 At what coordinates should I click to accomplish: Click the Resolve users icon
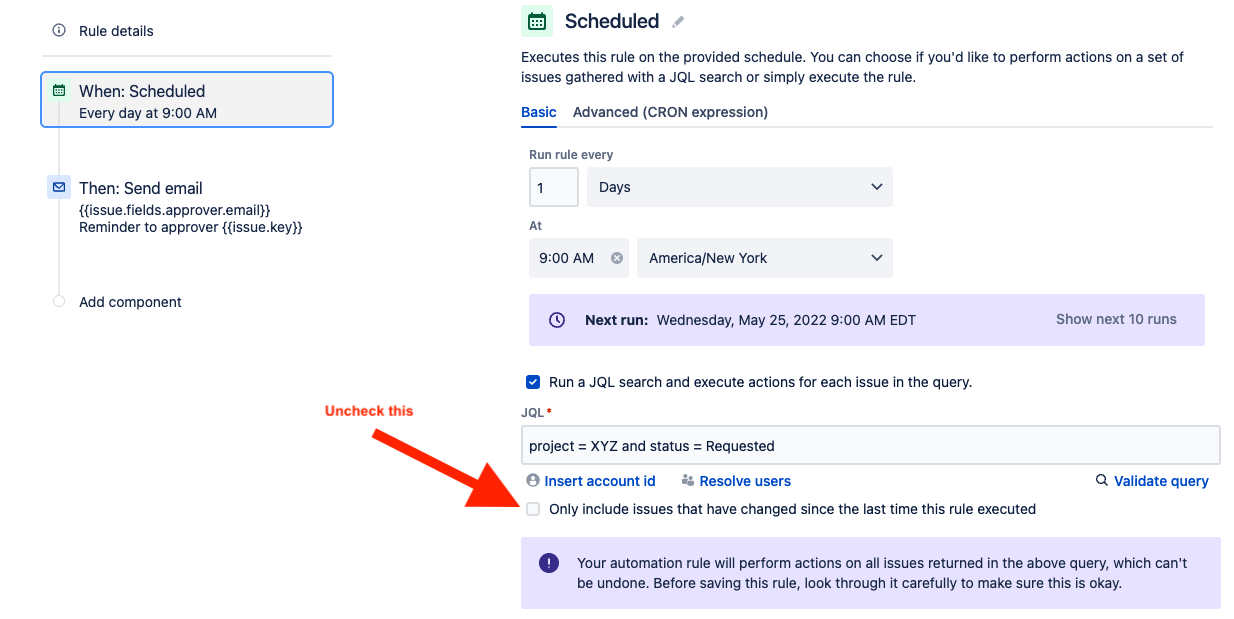pyautogui.click(x=687, y=481)
